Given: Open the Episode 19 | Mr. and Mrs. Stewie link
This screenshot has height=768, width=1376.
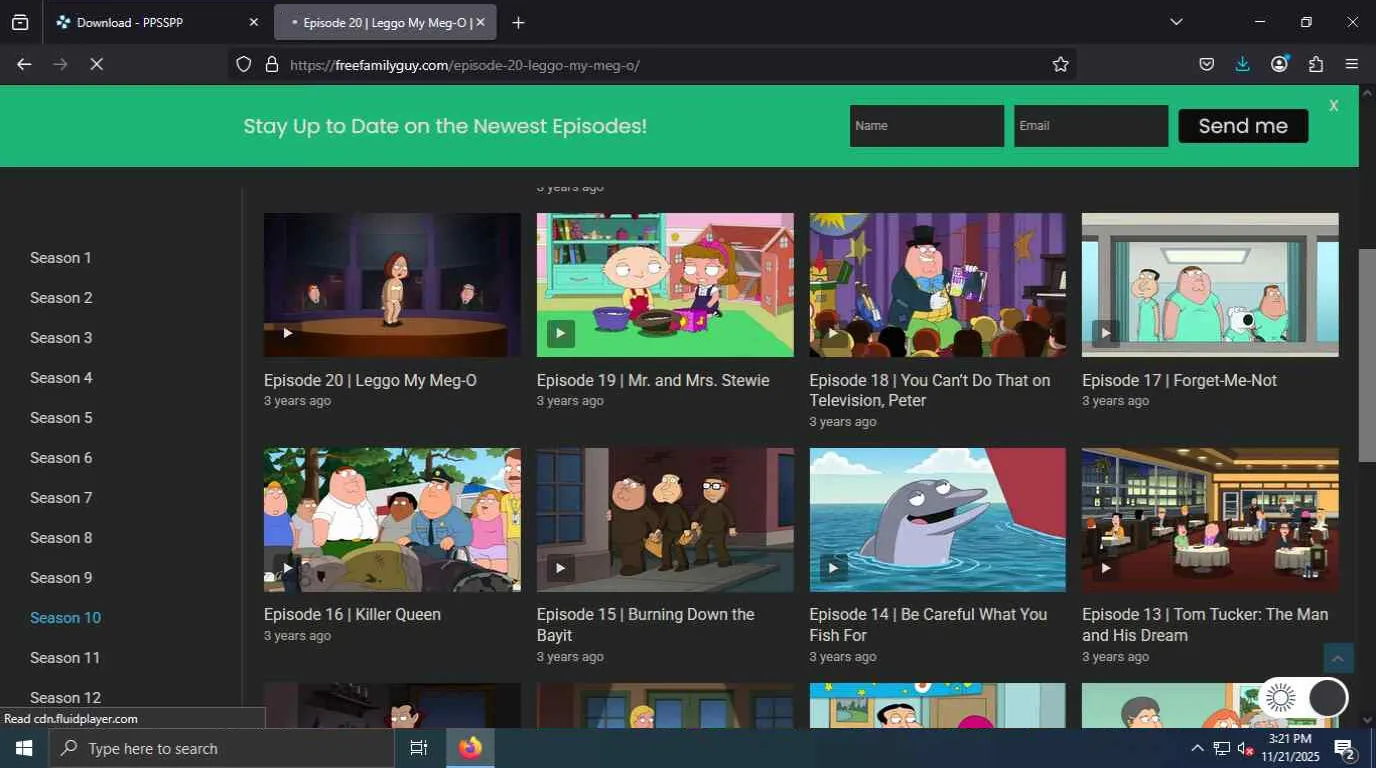Looking at the screenshot, I should point(653,380).
